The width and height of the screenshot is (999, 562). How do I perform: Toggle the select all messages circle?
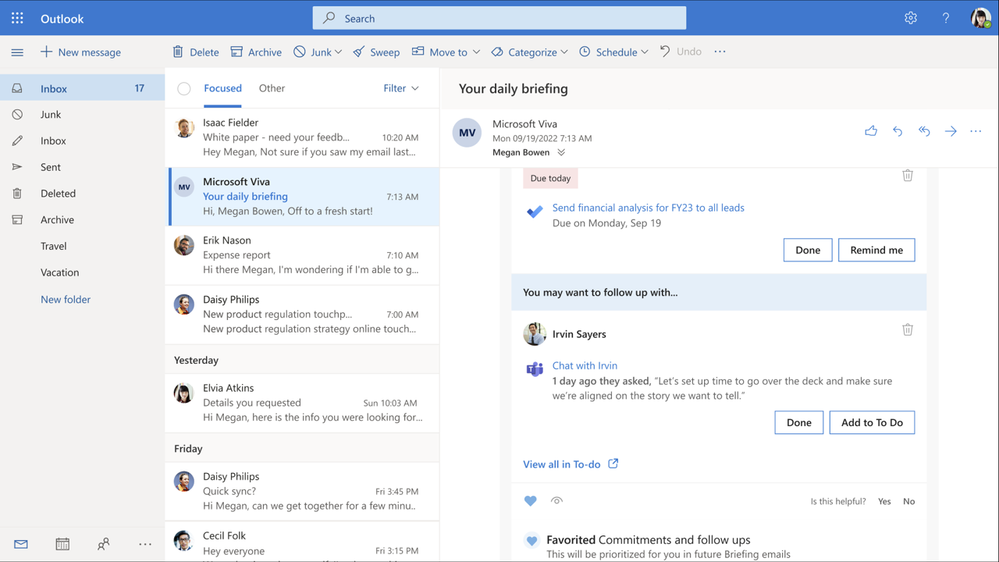[184, 89]
